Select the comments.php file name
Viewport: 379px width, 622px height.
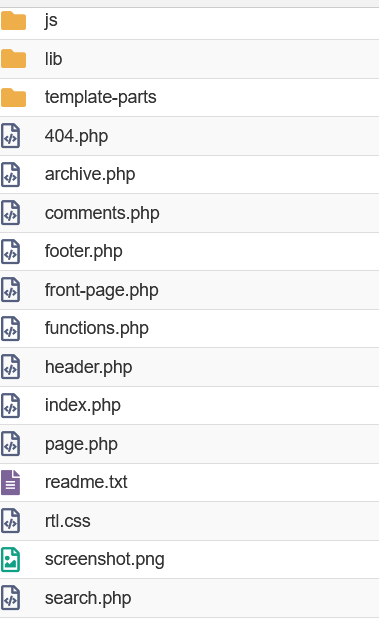pos(102,213)
